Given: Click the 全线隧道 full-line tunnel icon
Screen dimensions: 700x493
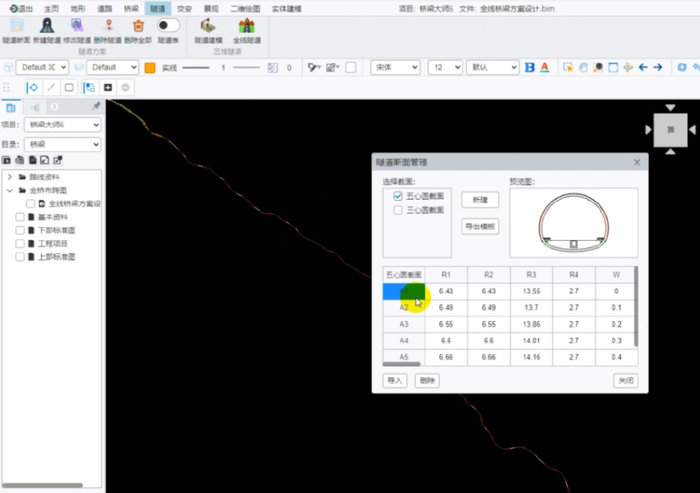Looking at the screenshot, I should (x=247, y=26).
